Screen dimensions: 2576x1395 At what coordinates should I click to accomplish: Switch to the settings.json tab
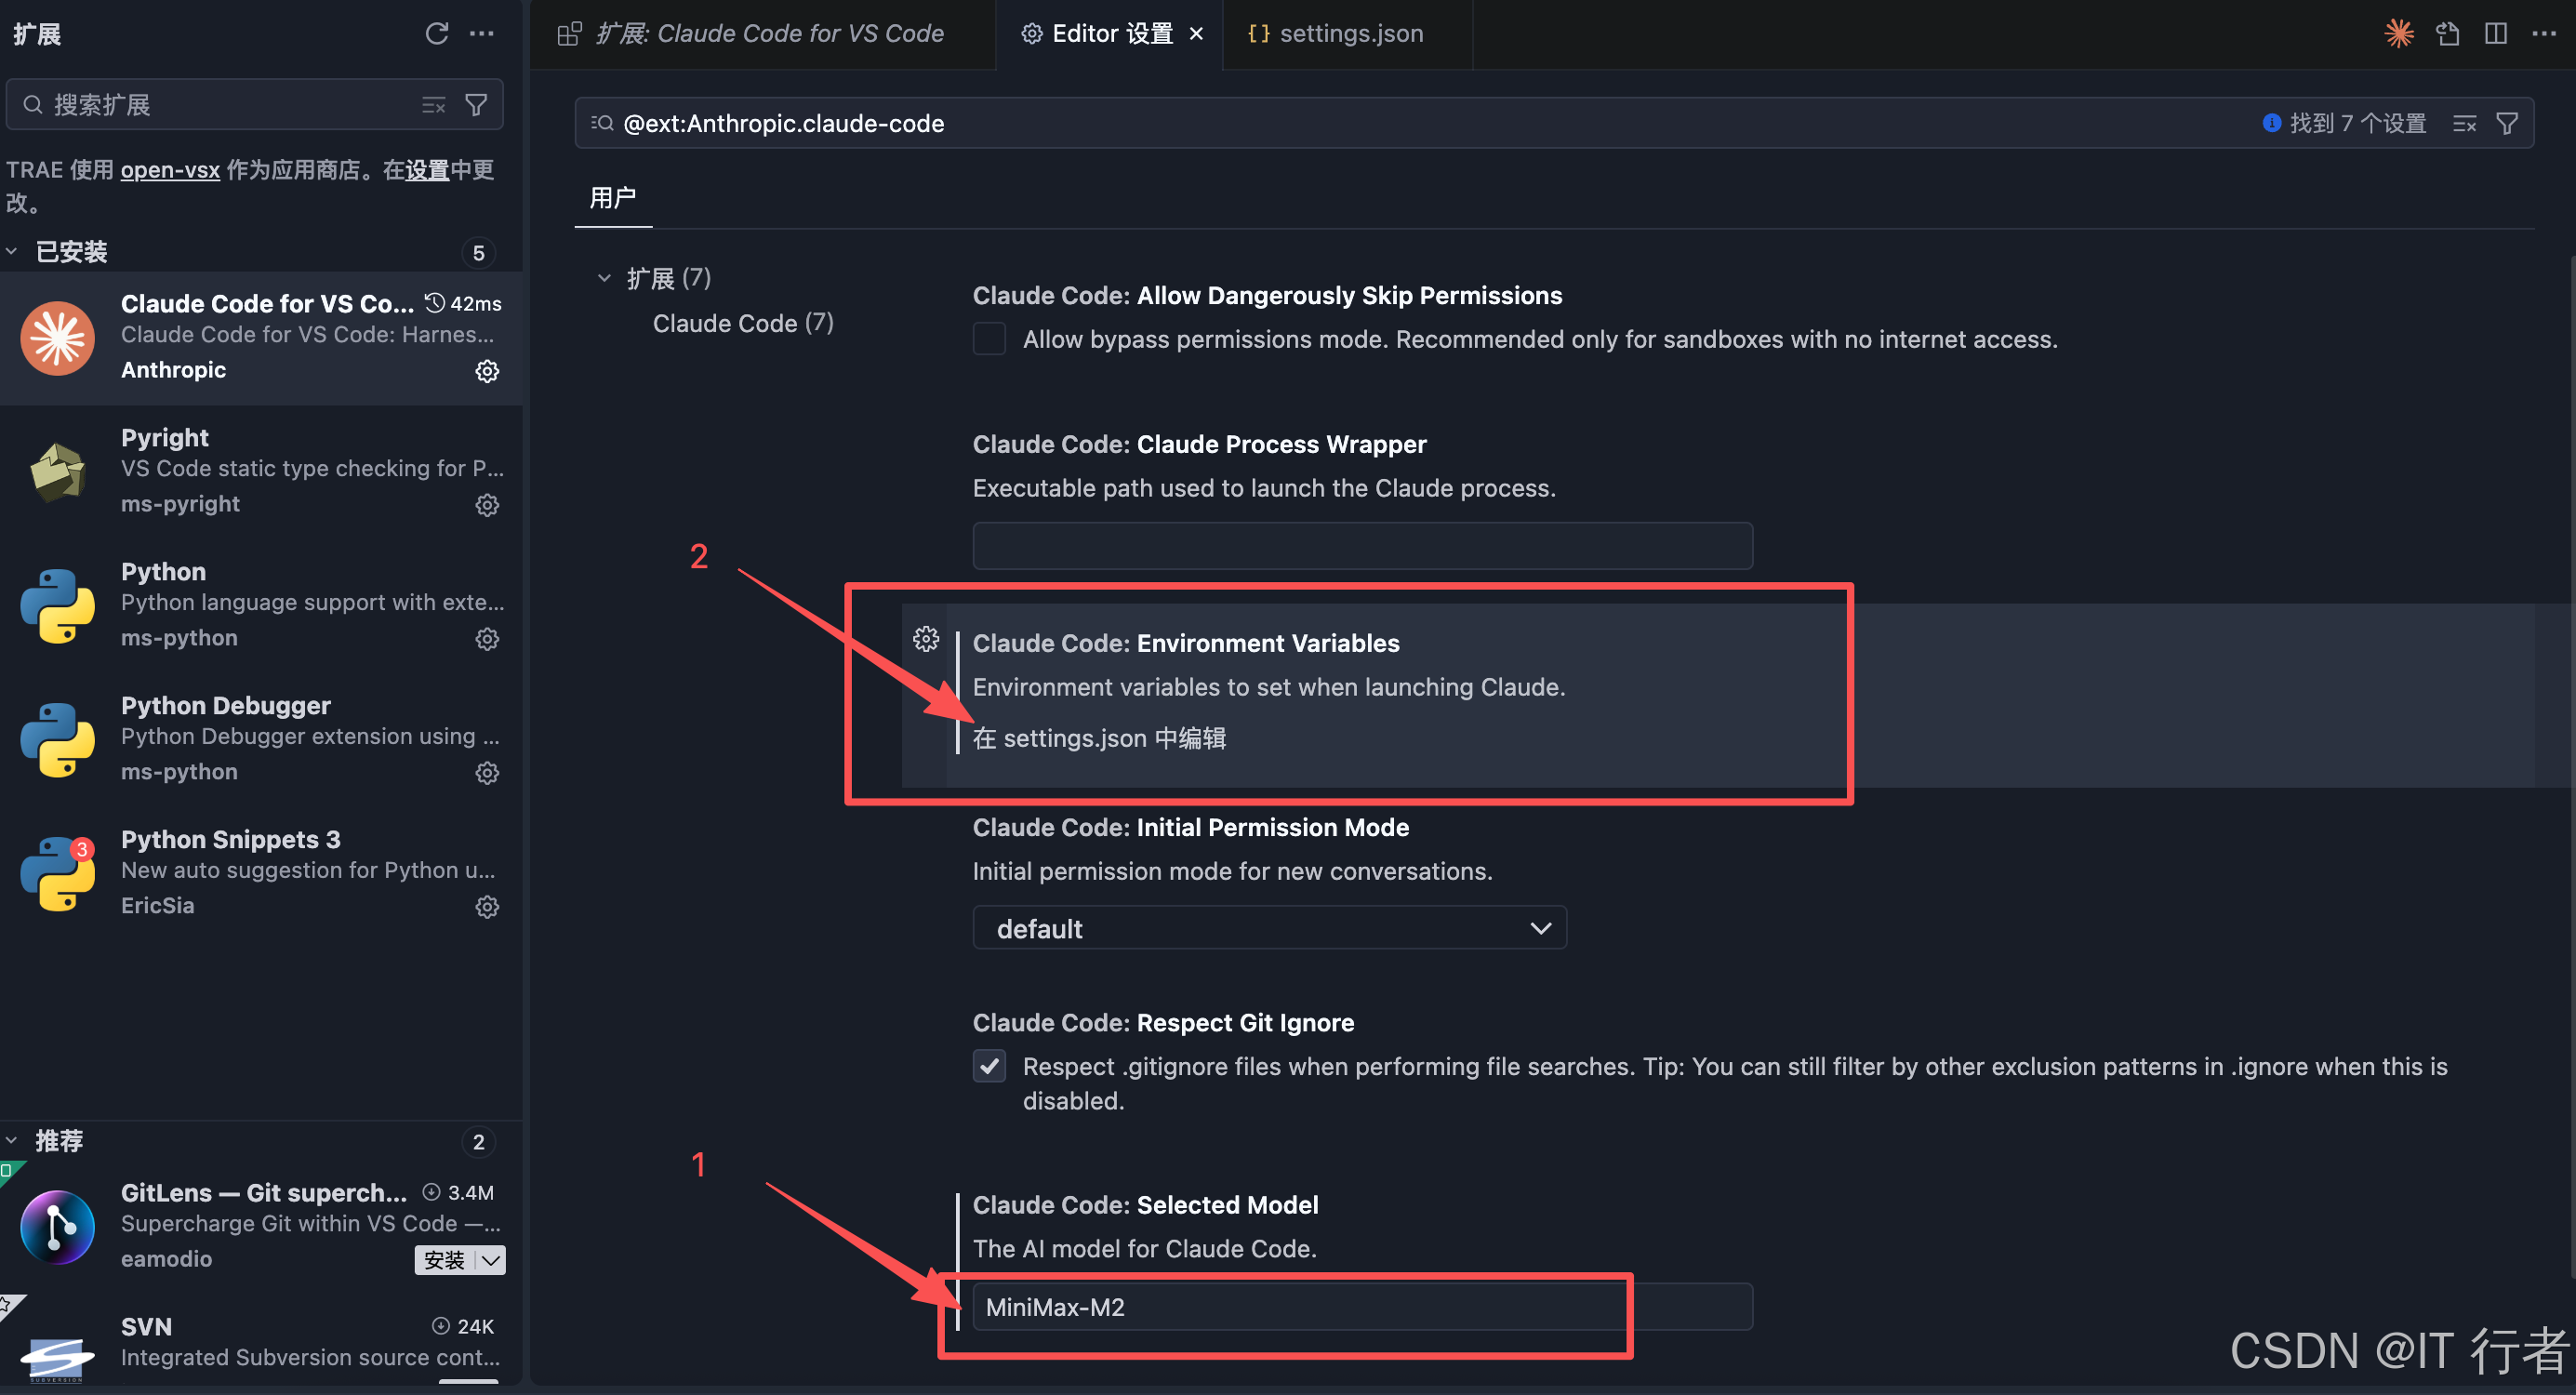pyautogui.click(x=1350, y=33)
